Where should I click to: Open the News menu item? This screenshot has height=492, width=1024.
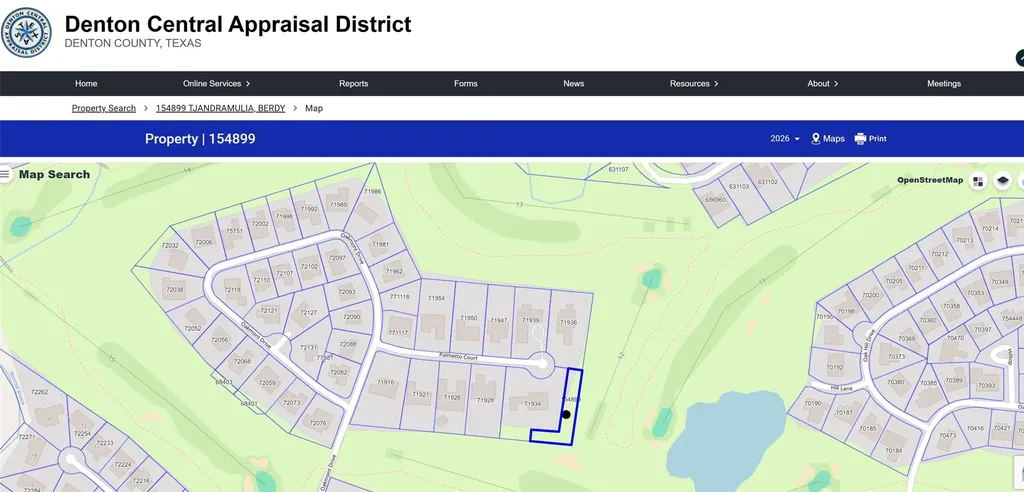[x=573, y=84]
